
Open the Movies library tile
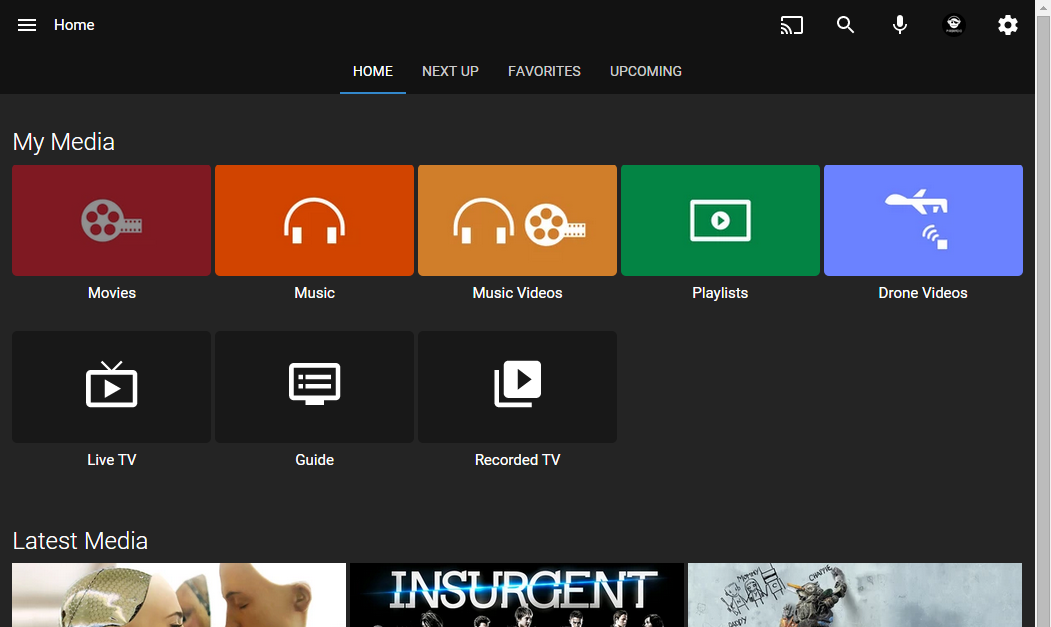click(x=111, y=220)
